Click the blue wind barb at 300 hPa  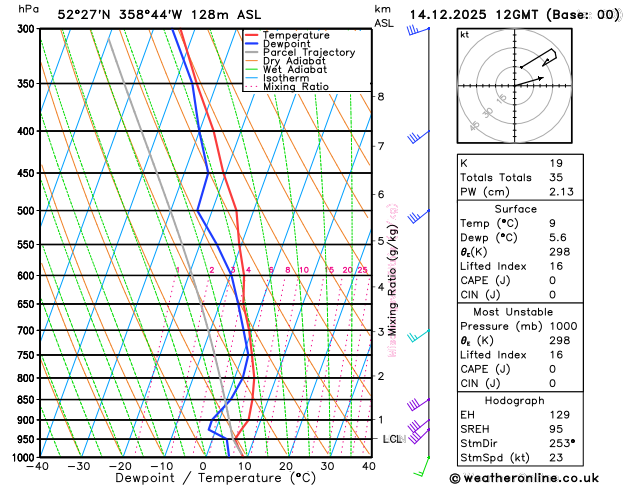pyautogui.click(x=418, y=30)
